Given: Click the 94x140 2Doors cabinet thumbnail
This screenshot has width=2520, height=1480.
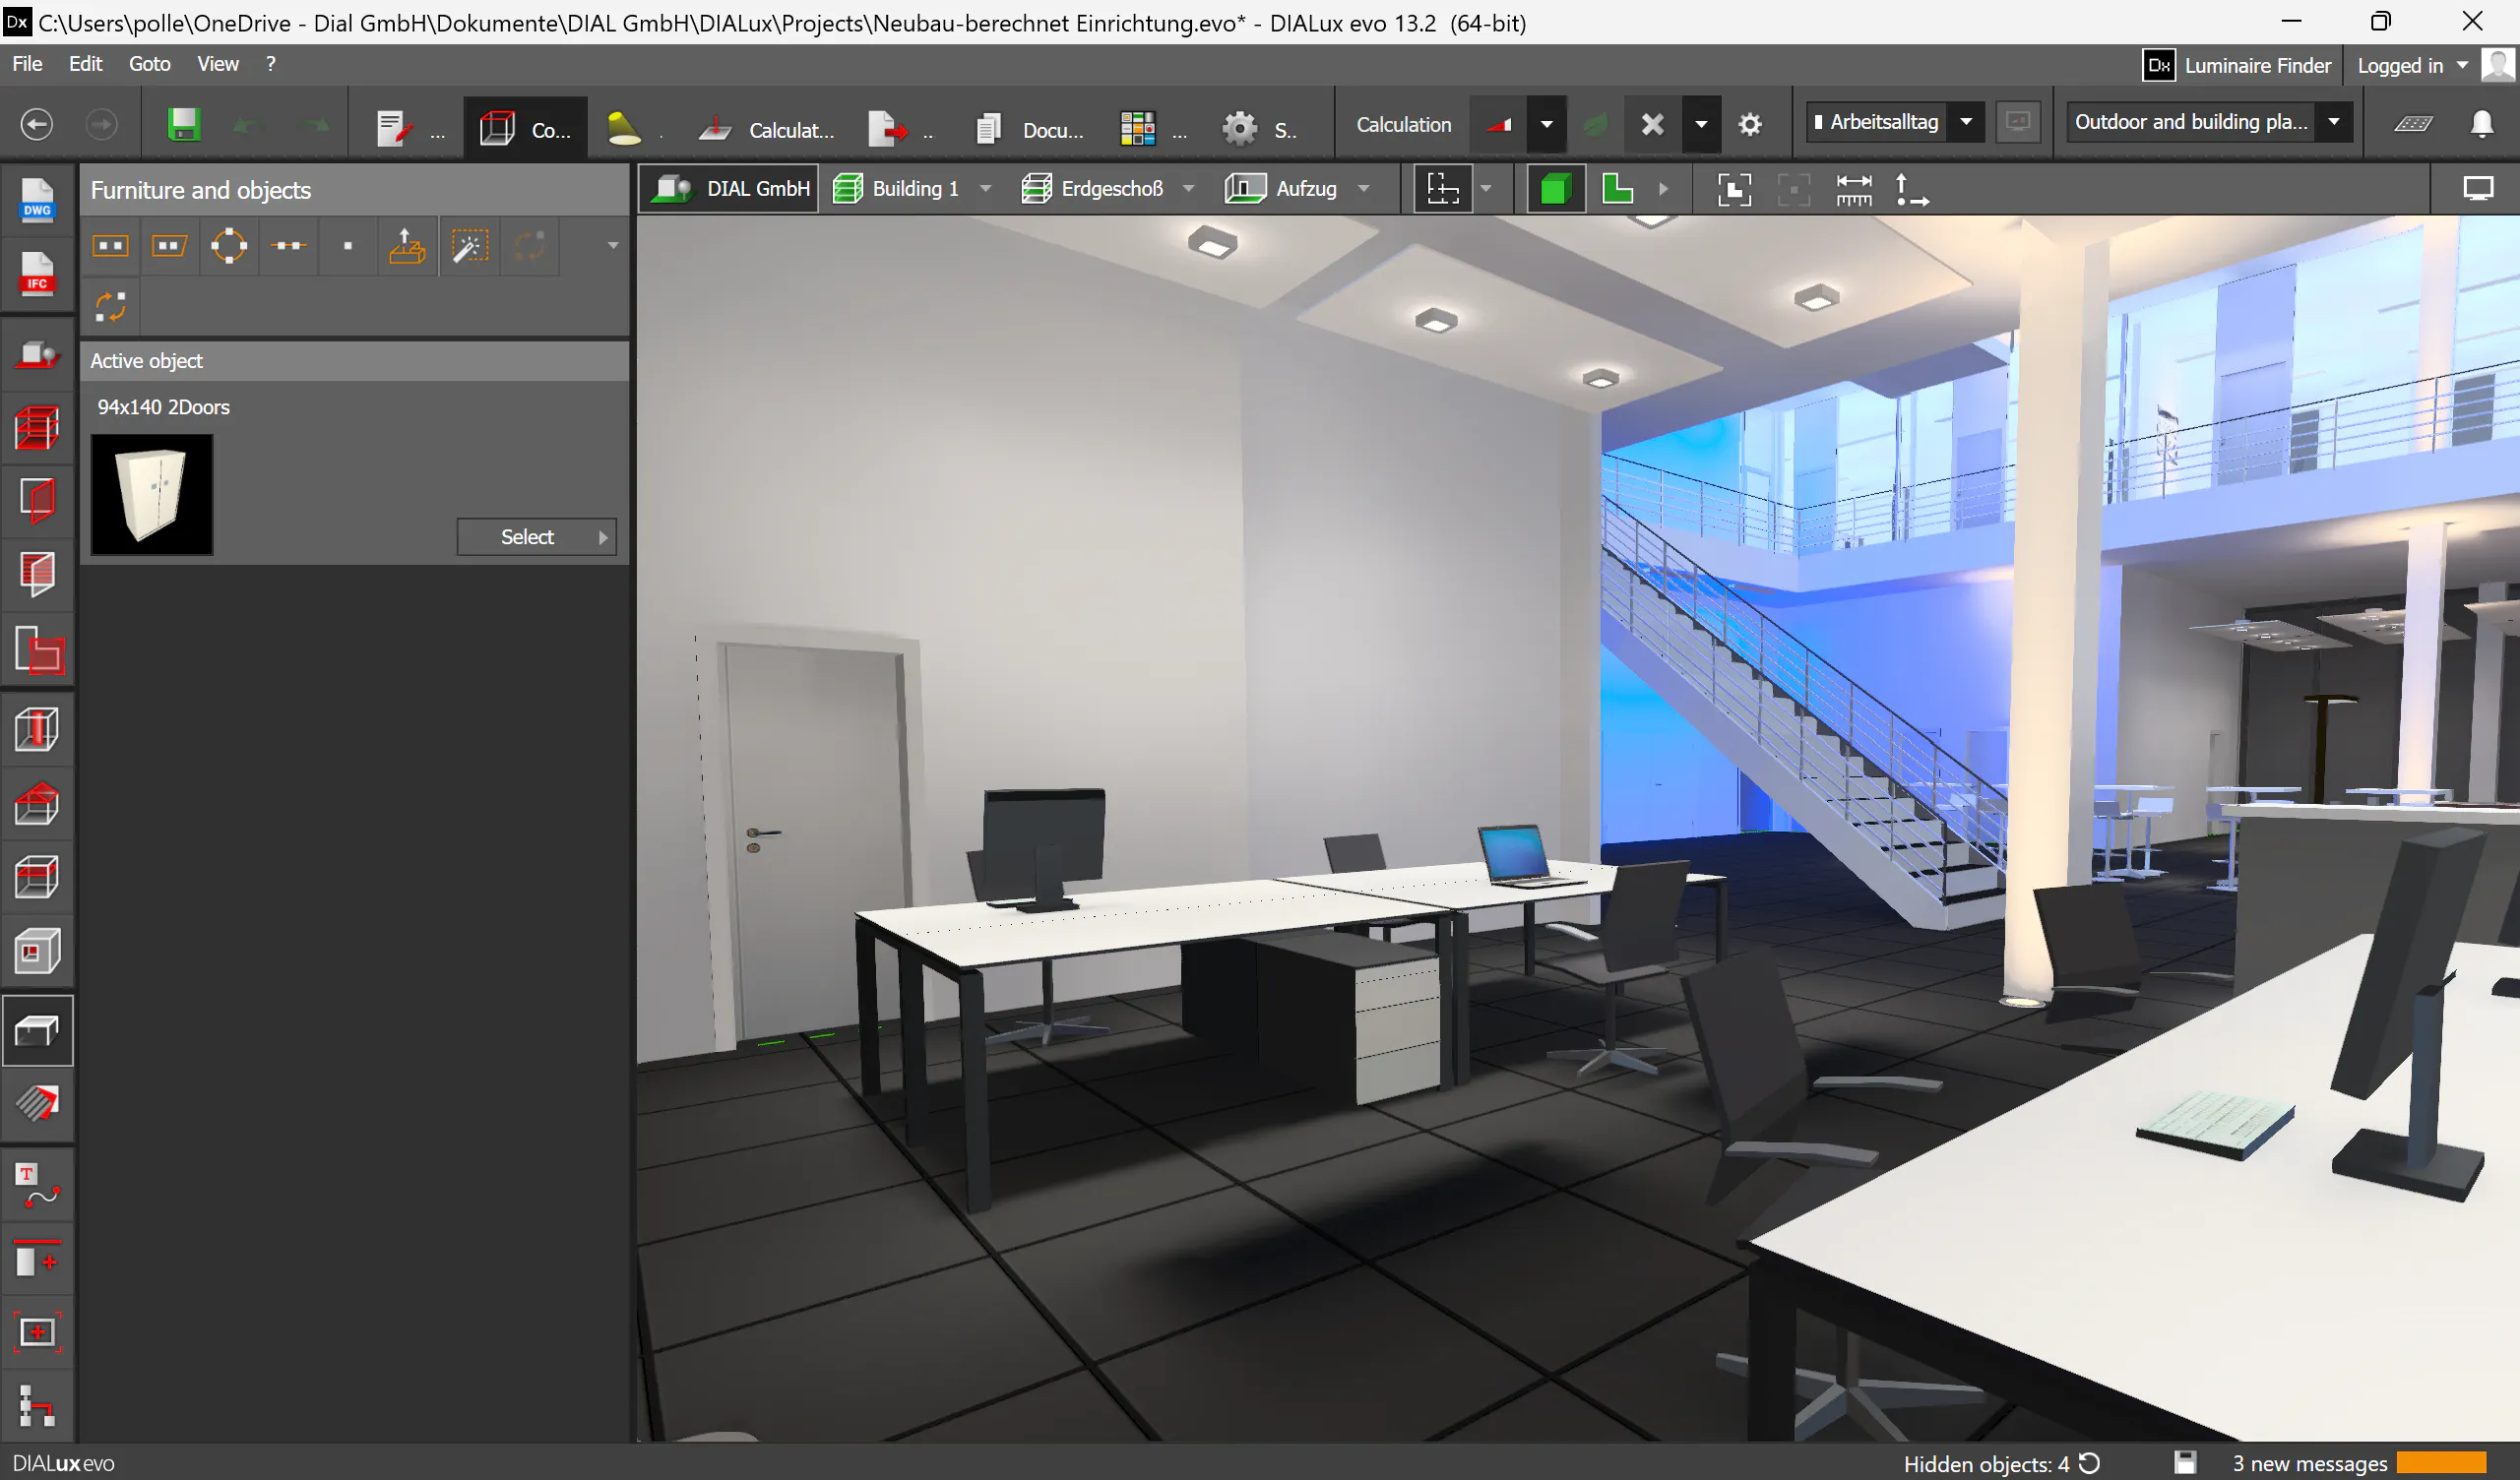Looking at the screenshot, I should (152, 494).
